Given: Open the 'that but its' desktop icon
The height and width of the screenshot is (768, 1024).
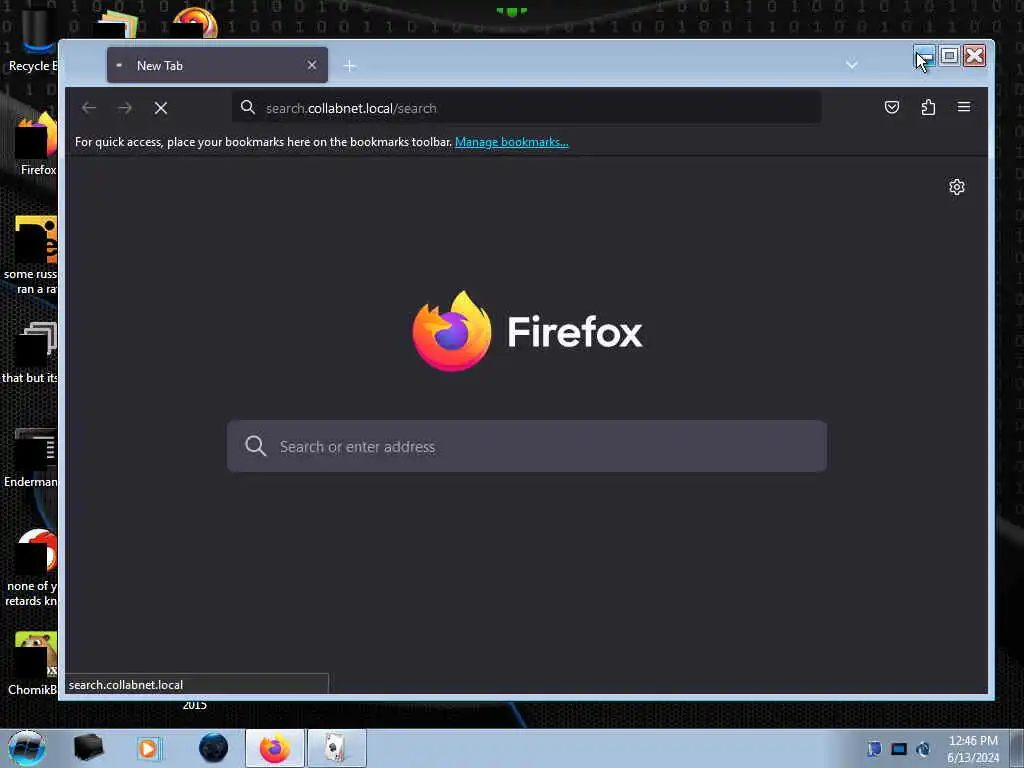Looking at the screenshot, I should [x=31, y=353].
